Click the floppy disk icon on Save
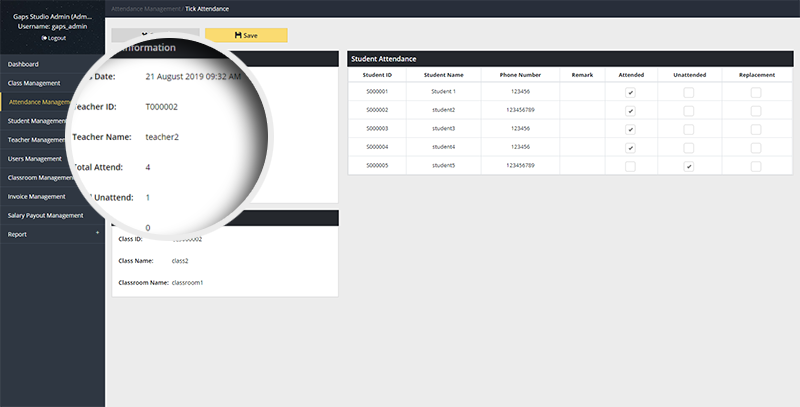 pyautogui.click(x=238, y=35)
